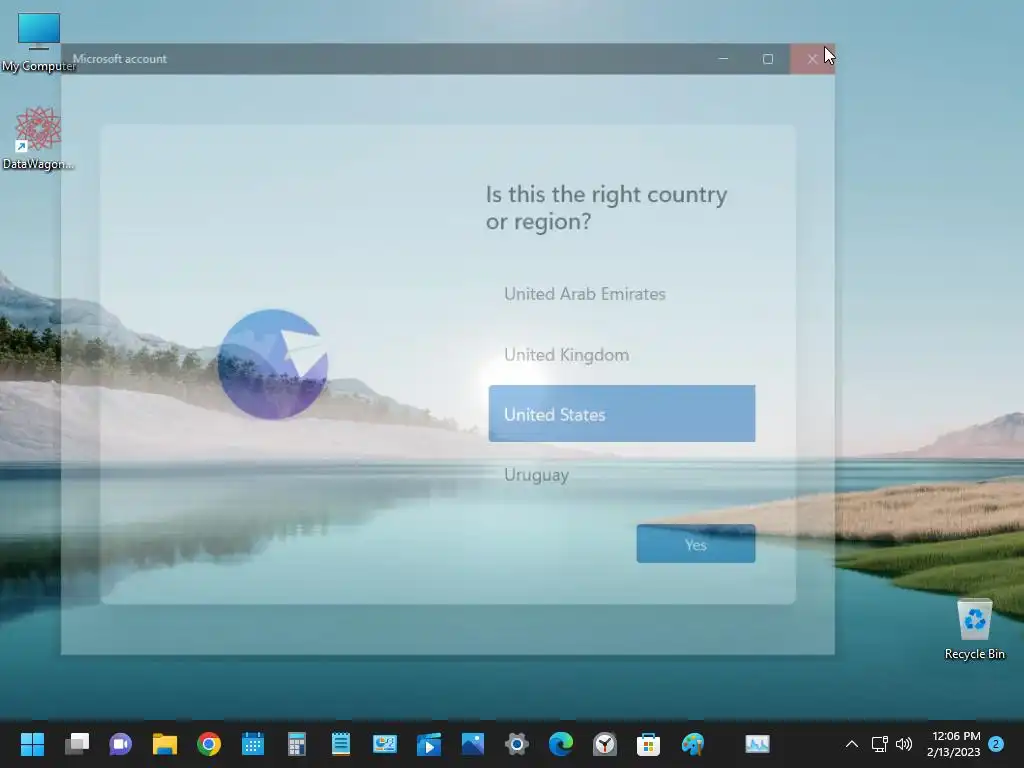Show hidden system tray icons
1024x768 pixels.
[852, 744]
